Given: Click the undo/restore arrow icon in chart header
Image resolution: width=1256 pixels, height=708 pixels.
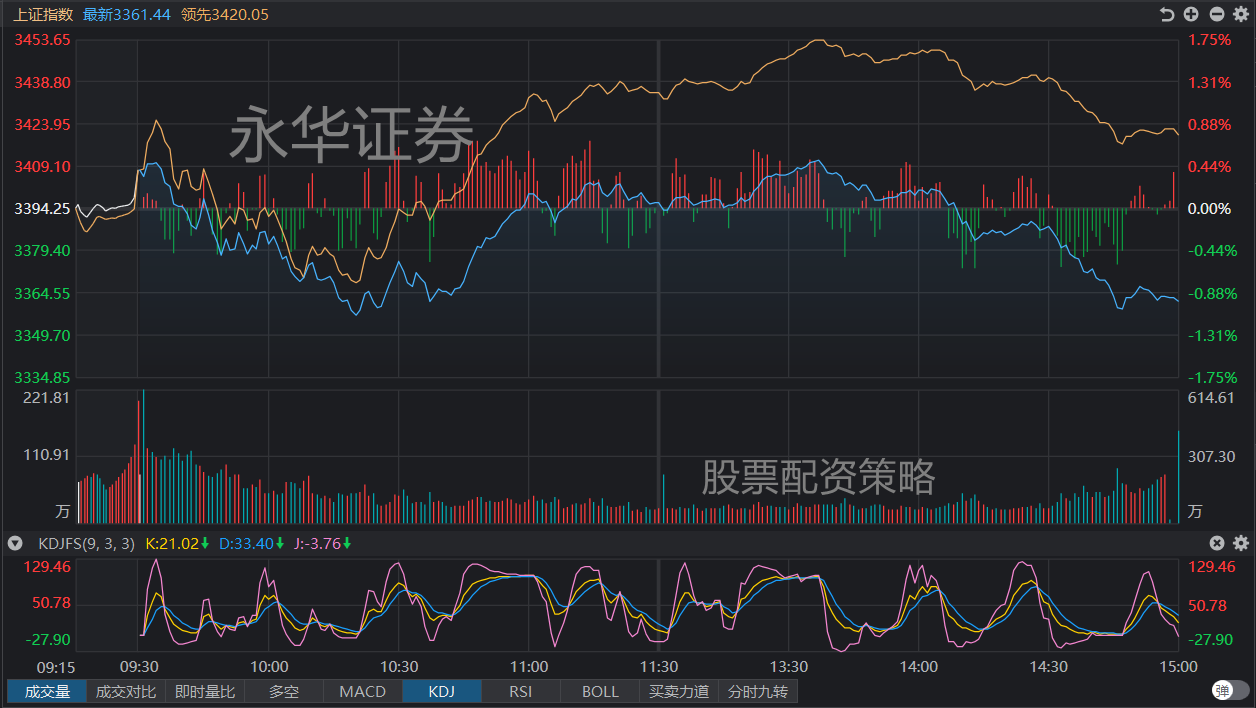Looking at the screenshot, I should pyautogui.click(x=1166, y=14).
